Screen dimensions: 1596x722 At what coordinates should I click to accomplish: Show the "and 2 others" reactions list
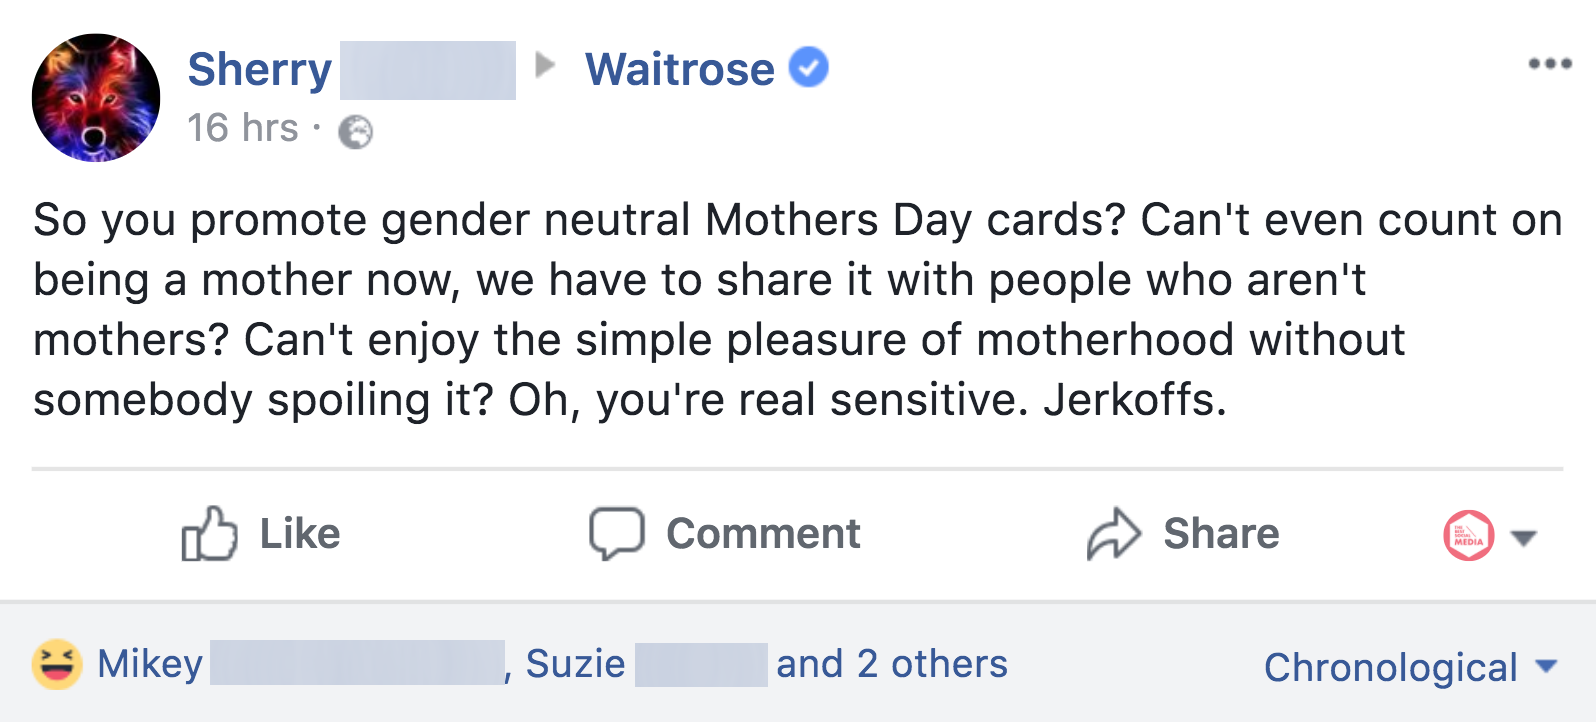[x=892, y=664]
